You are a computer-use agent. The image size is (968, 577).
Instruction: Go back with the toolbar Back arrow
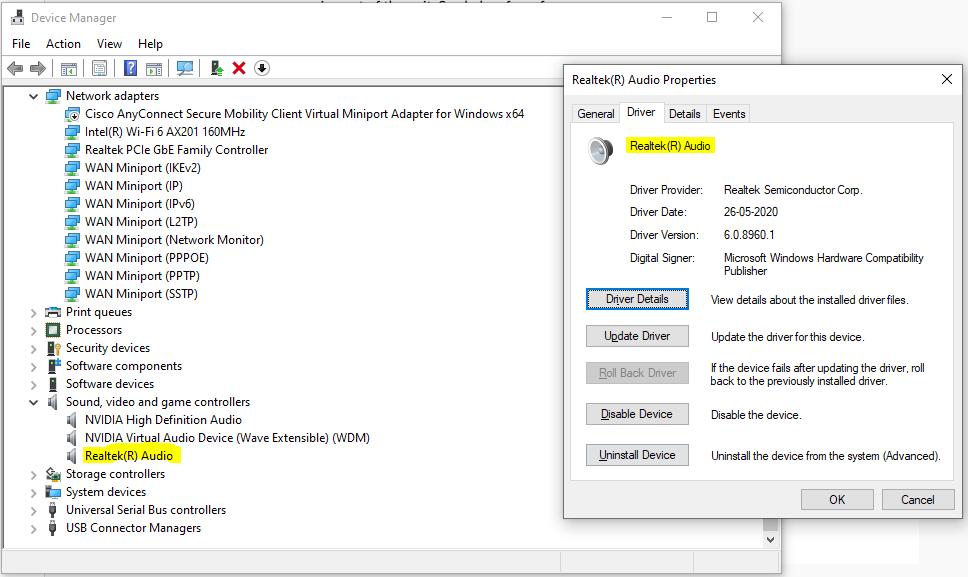15,68
